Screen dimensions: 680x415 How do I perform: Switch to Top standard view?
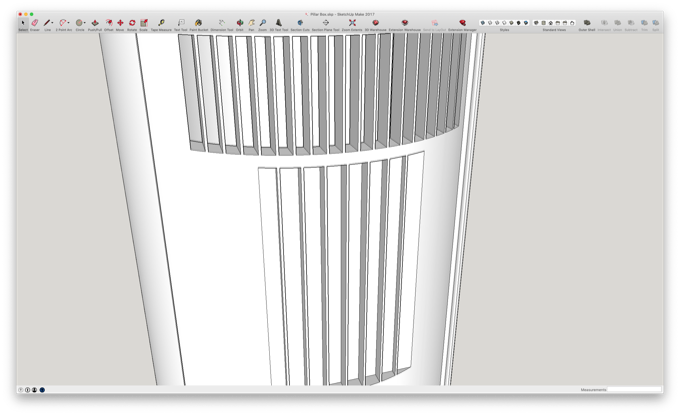click(x=543, y=23)
